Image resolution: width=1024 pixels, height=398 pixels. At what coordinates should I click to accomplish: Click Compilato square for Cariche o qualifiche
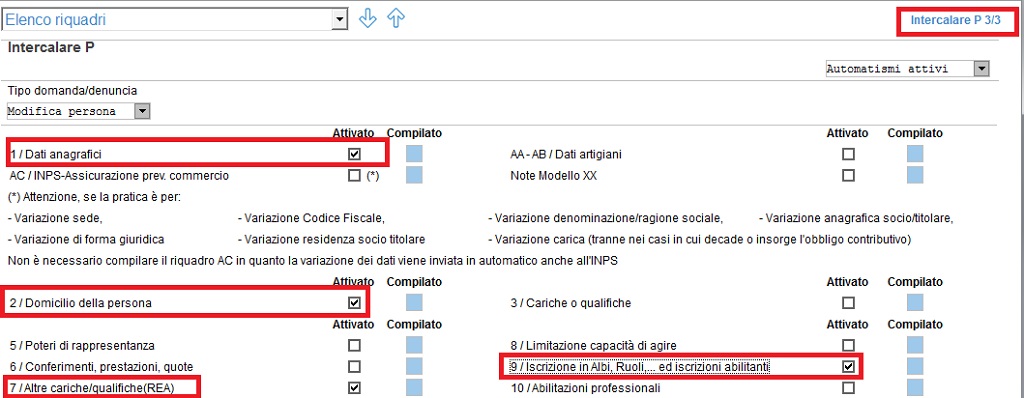[915, 303]
